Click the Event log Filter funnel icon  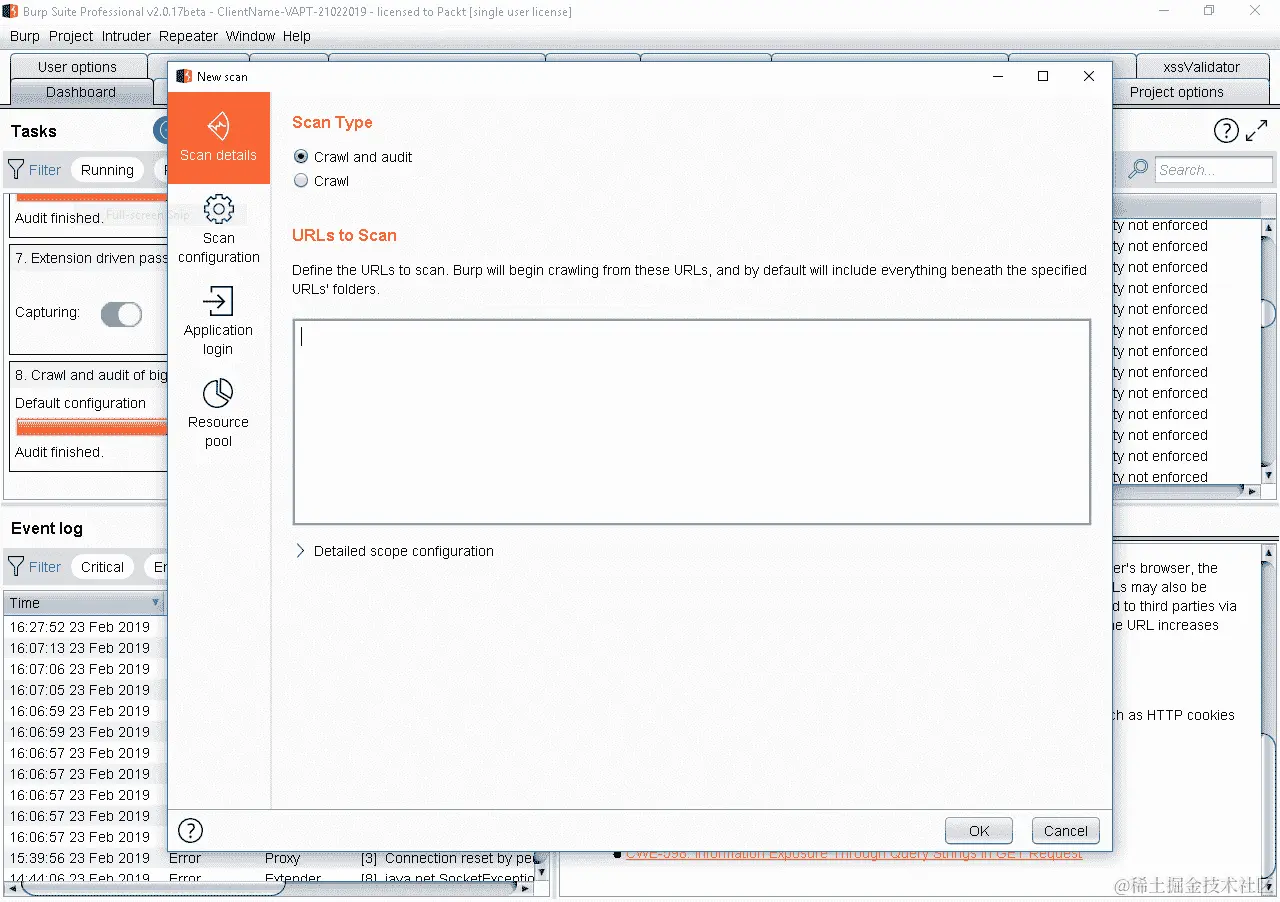click(x=16, y=567)
